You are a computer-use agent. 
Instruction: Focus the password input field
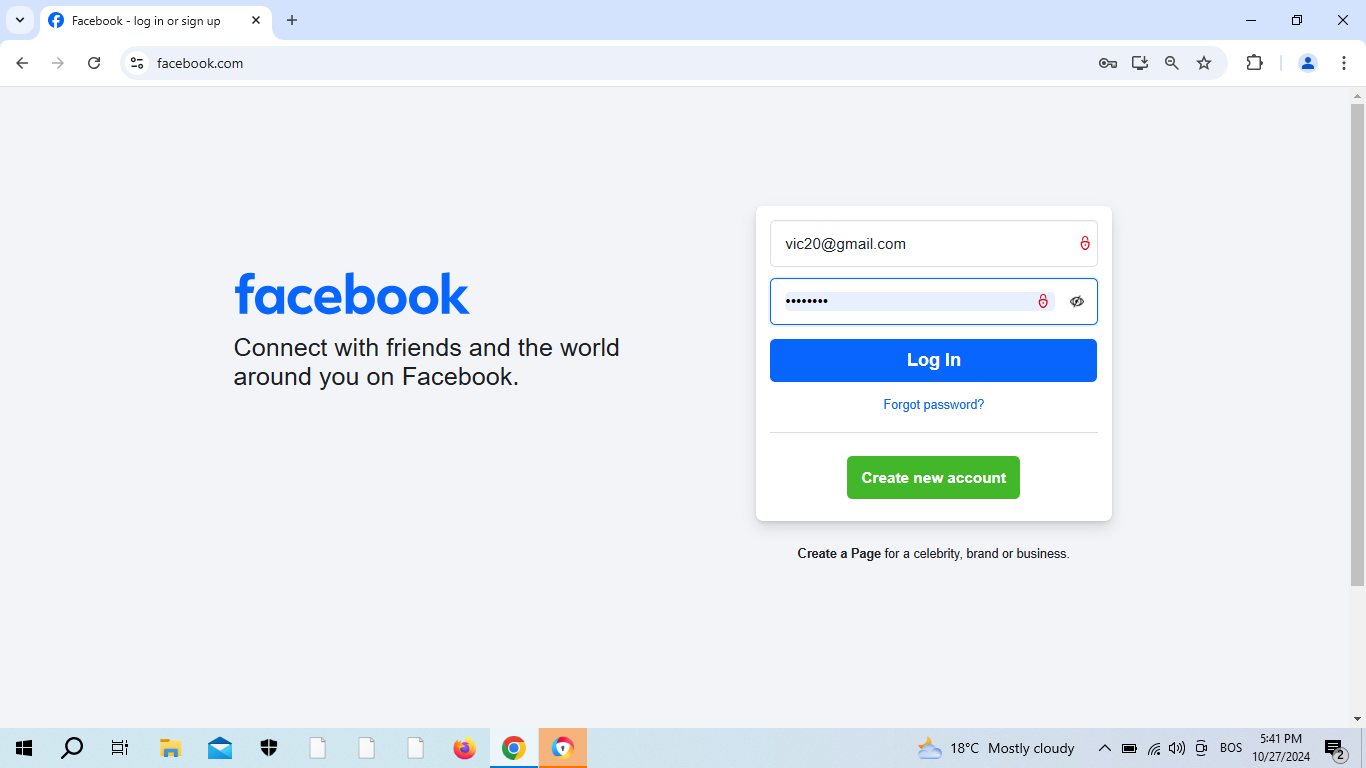933,301
